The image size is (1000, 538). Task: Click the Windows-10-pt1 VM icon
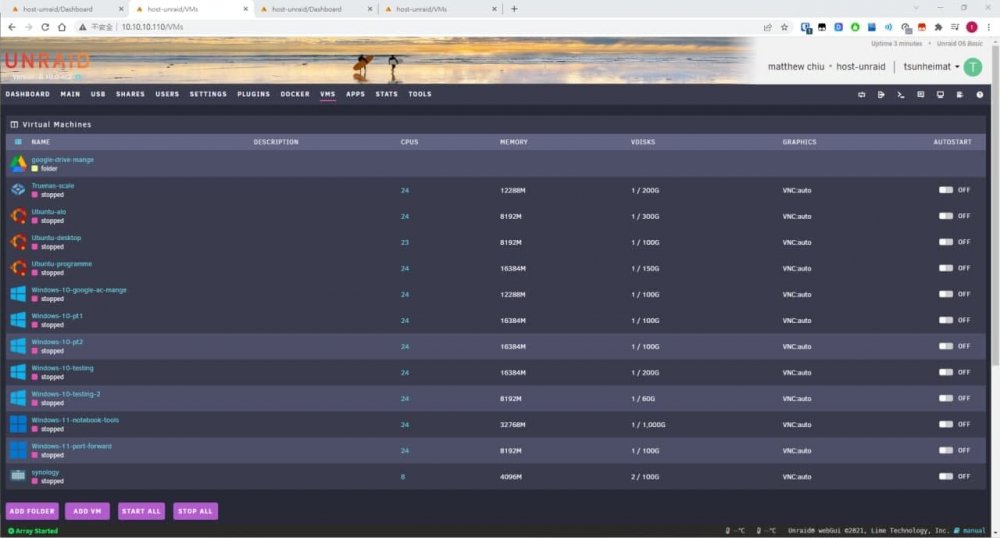tap(18, 320)
